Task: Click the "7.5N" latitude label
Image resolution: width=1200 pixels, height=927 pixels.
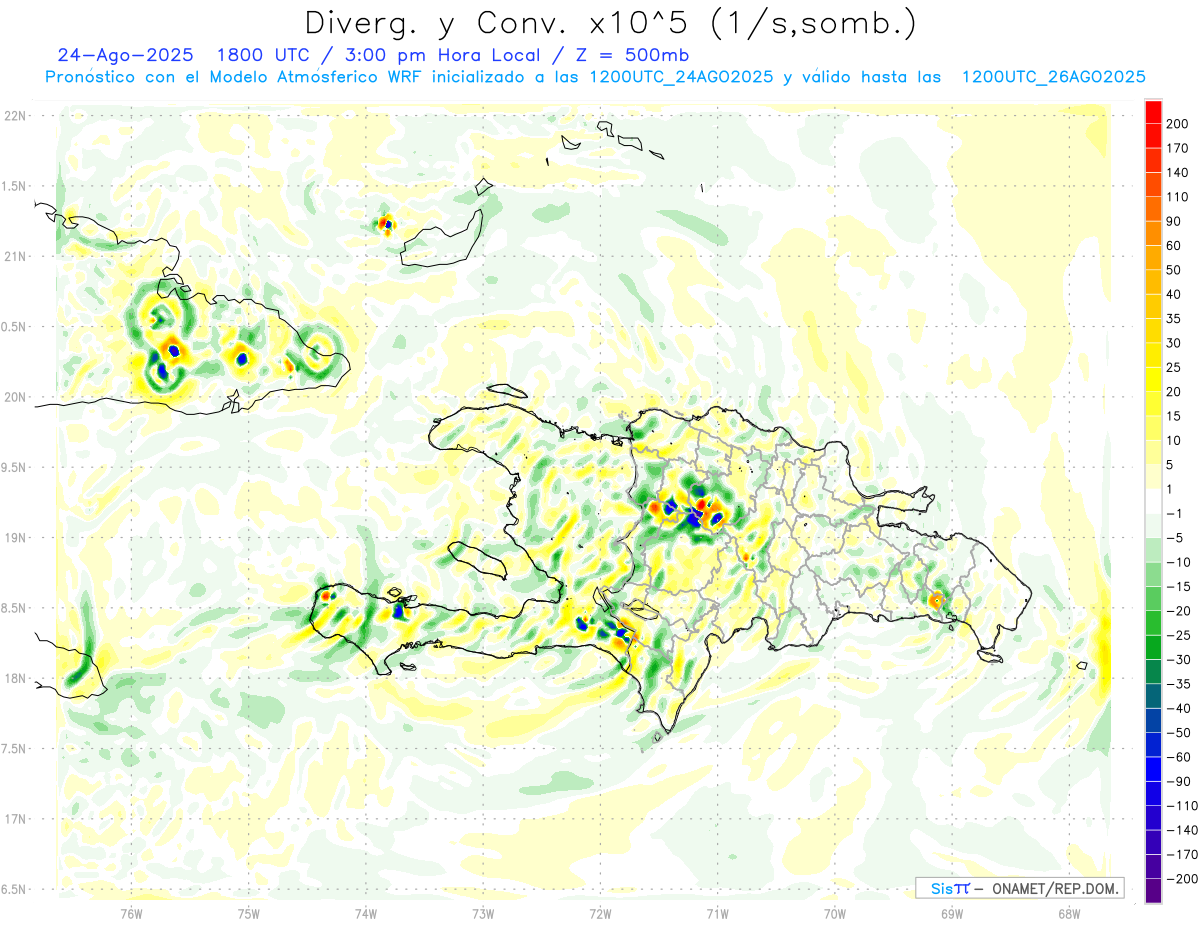Action: (x=15, y=748)
